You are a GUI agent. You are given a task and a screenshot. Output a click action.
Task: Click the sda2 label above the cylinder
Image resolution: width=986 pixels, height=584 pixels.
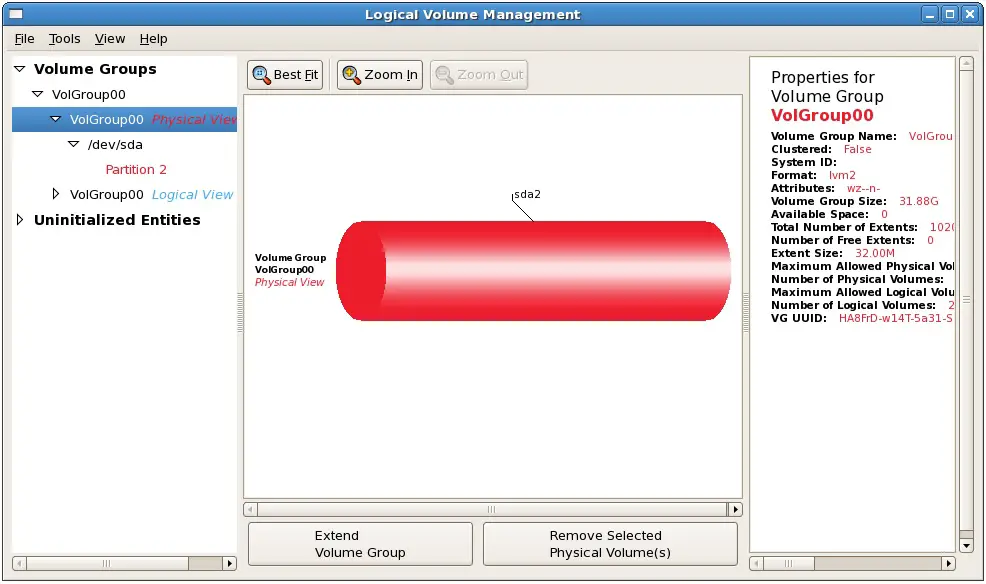click(527, 194)
